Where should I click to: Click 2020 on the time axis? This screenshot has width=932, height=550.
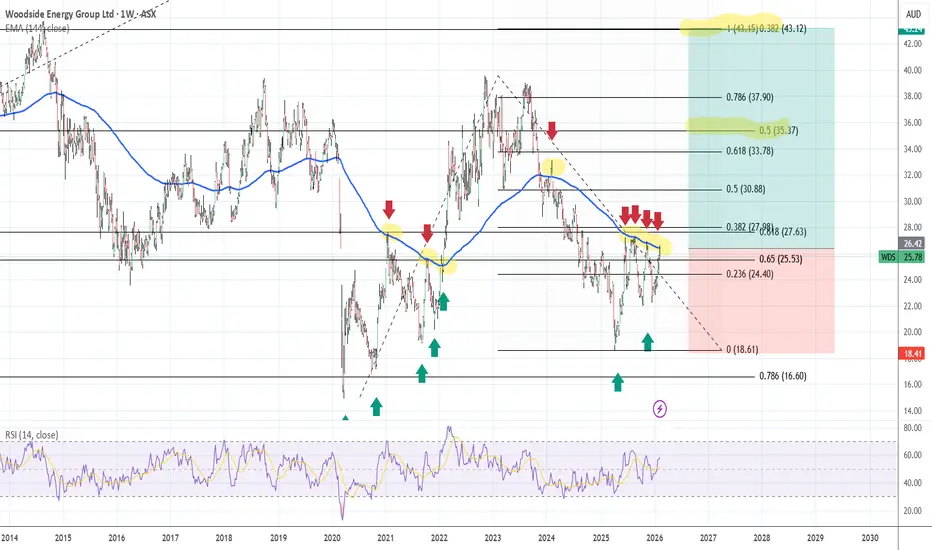click(x=332, y=538)
